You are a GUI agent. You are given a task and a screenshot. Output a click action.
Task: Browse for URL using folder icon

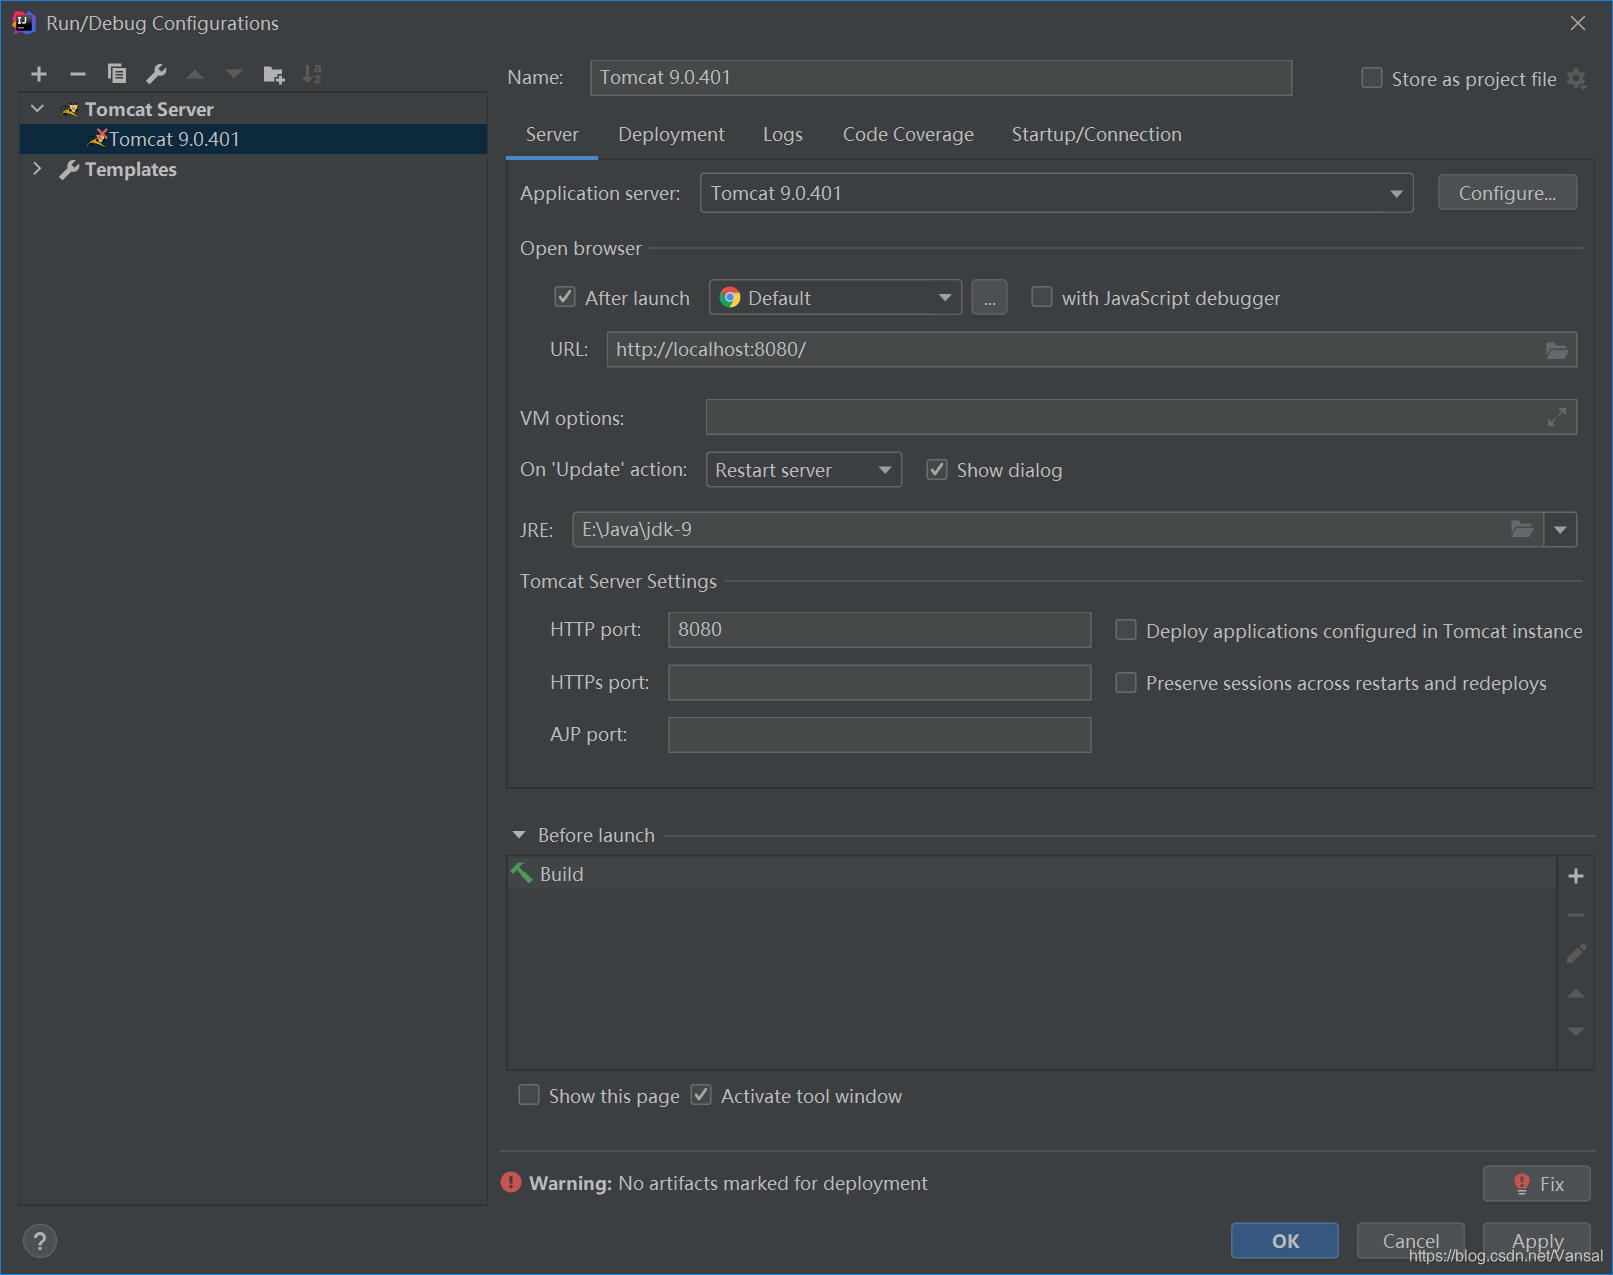pyautogui.click(x=1557, y=350)
